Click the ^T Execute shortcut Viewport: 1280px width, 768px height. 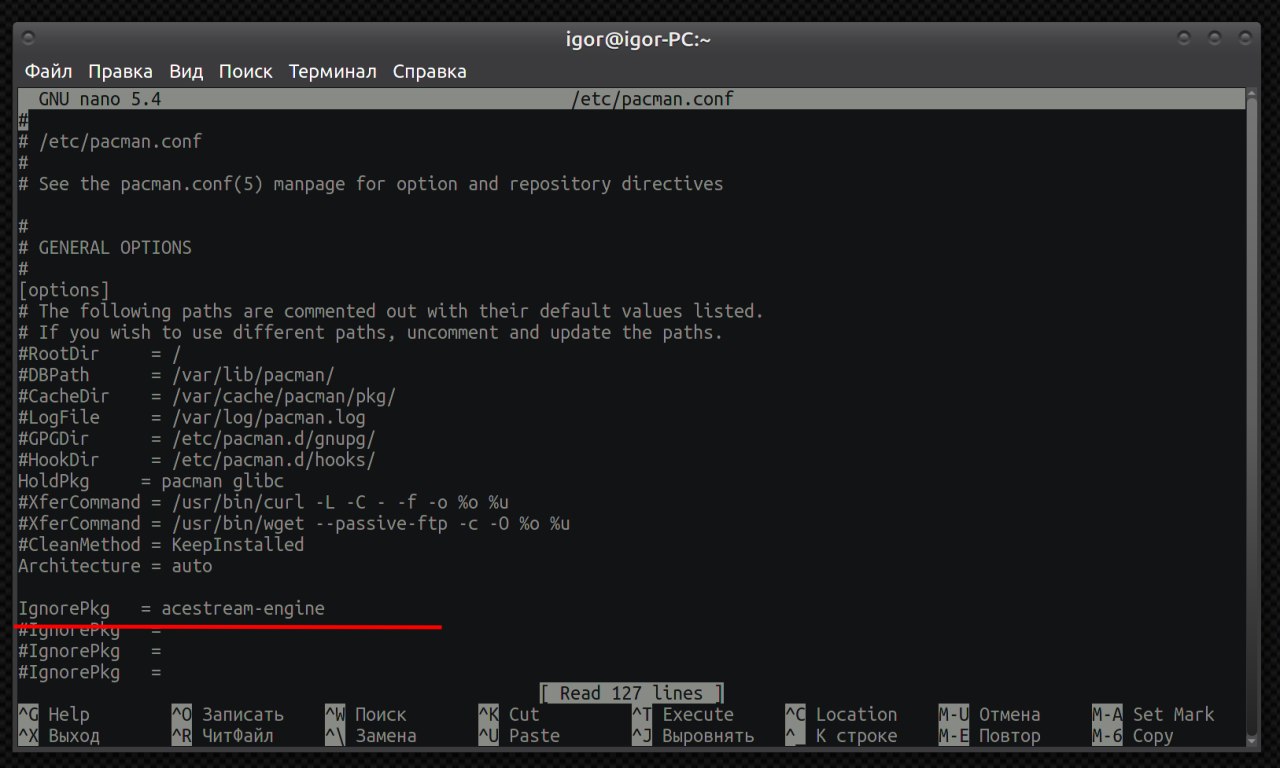coord(683,714)
